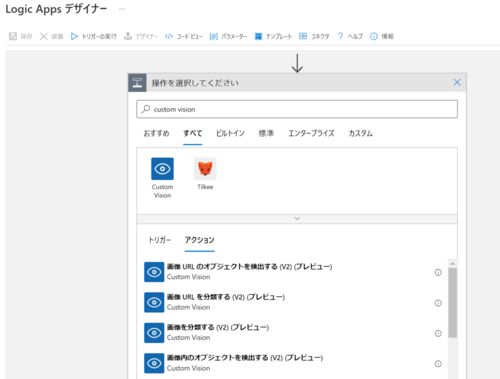Switch to the トリガー tab

[159, 240]
